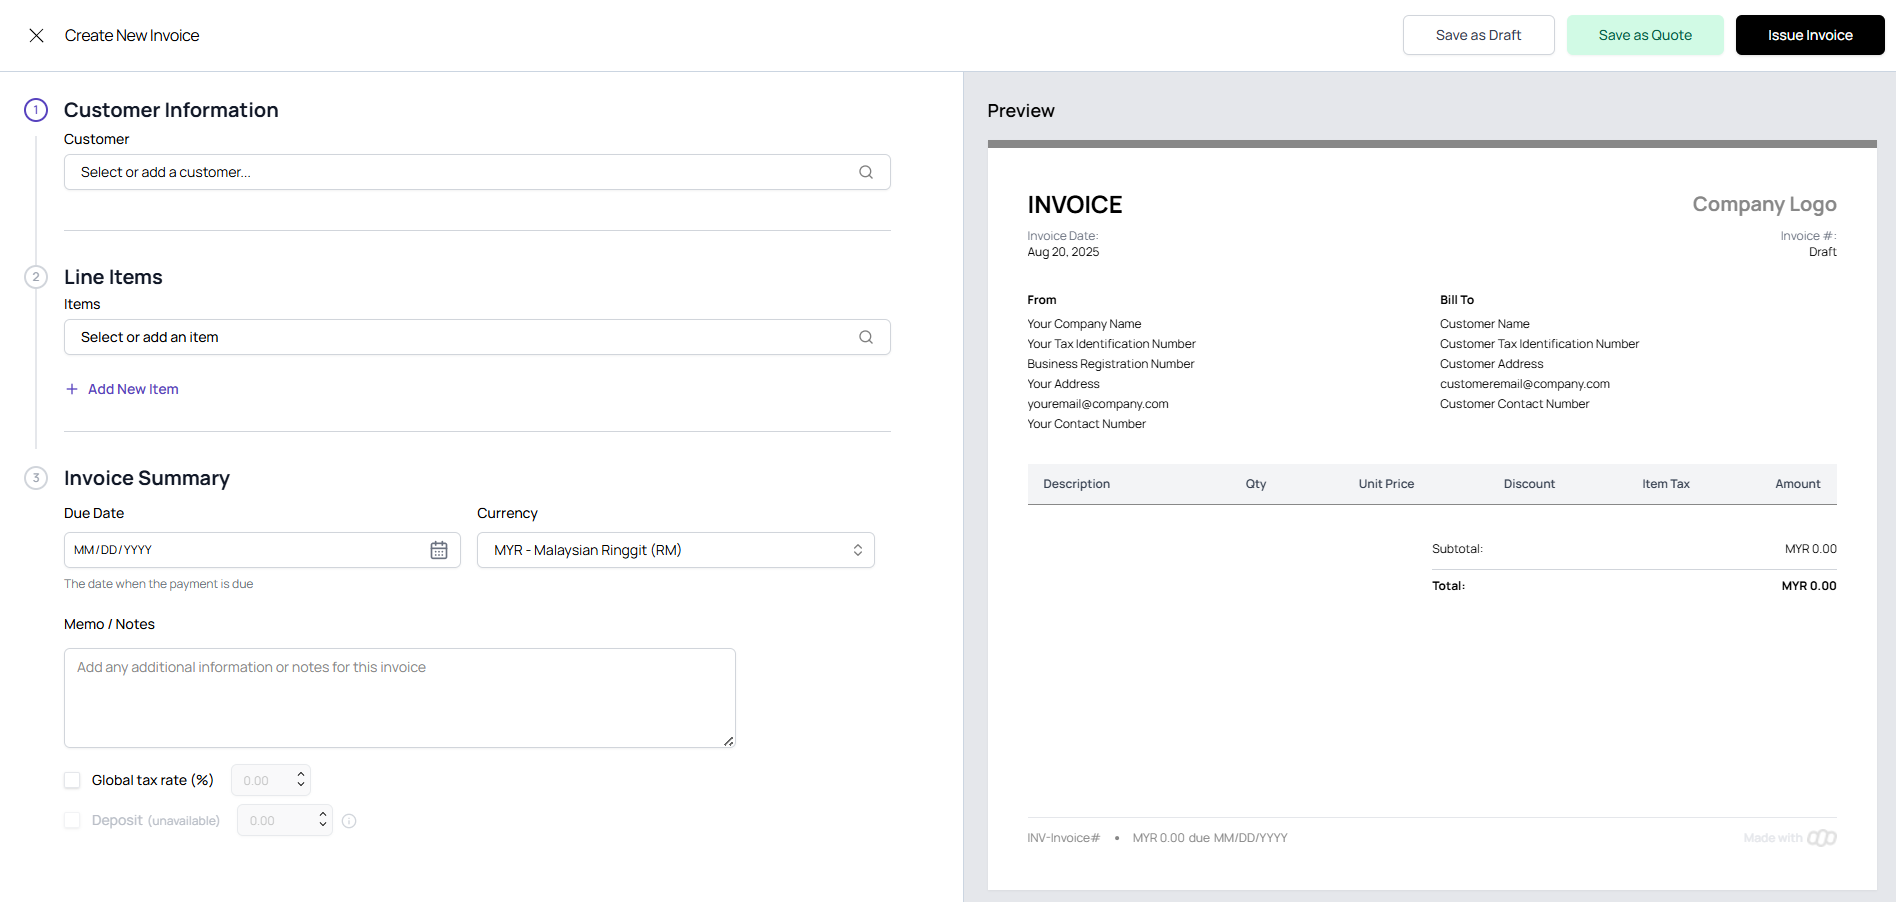Viewport: 1896px width, 902px height.
Task: Click the Add New Item link
Action: pyautogui.click(x=132, y=388)
